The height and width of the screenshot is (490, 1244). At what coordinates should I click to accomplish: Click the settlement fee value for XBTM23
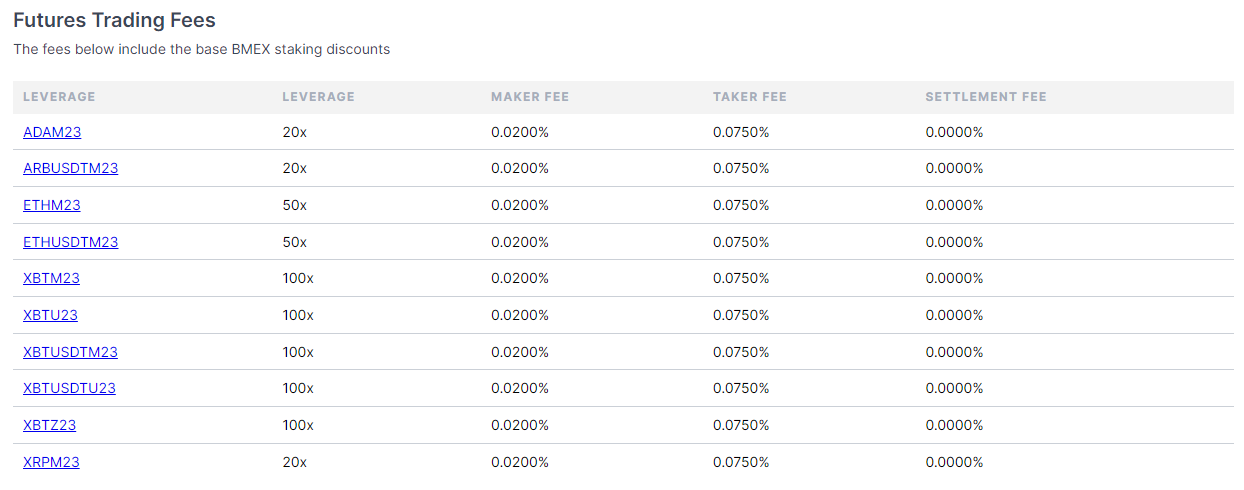pyautogui.click(x=955, y=278)
